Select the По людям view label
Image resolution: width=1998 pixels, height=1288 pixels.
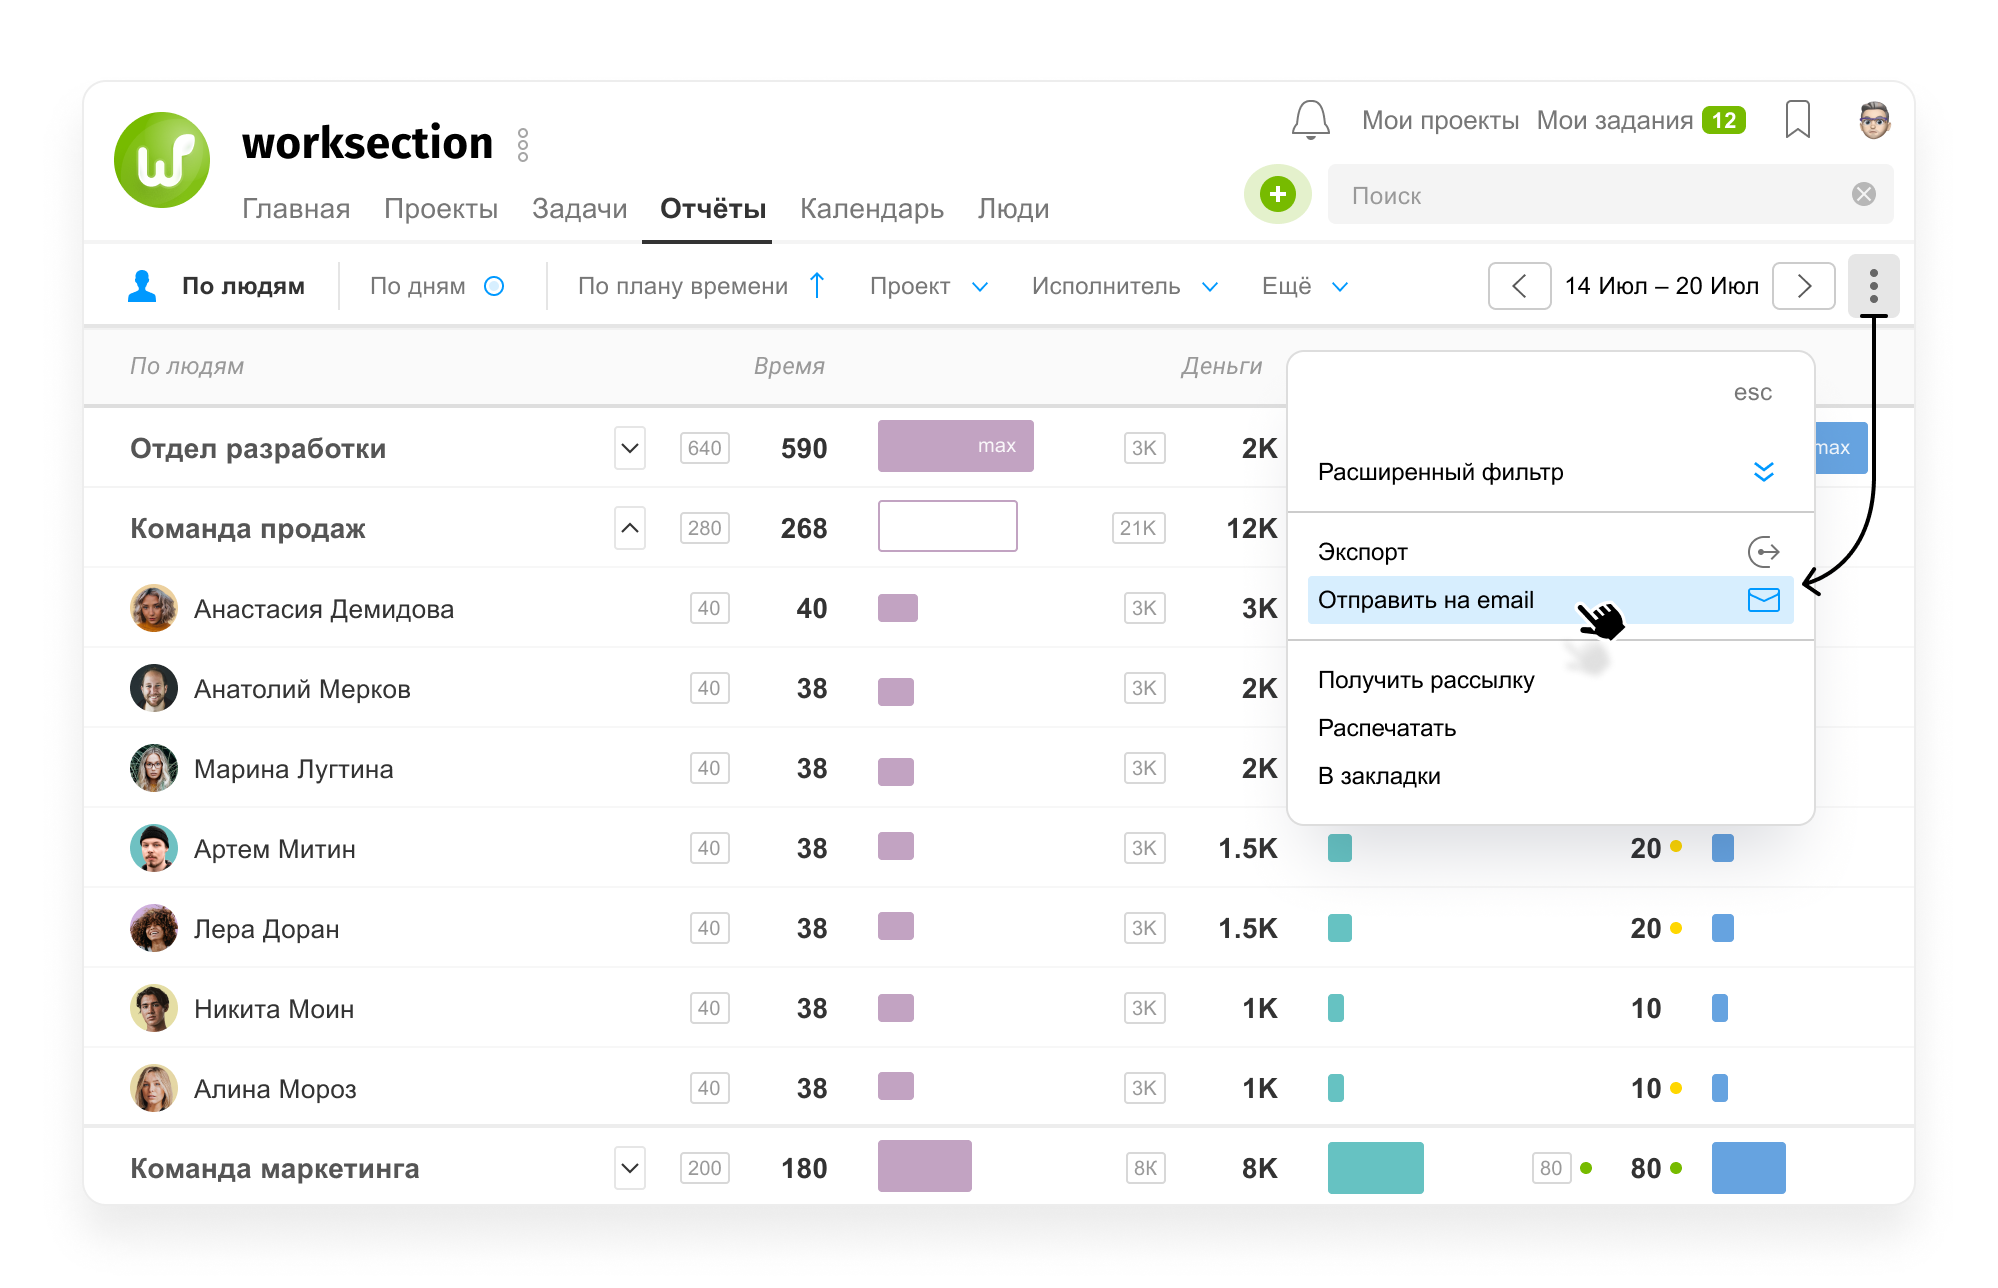243,286
